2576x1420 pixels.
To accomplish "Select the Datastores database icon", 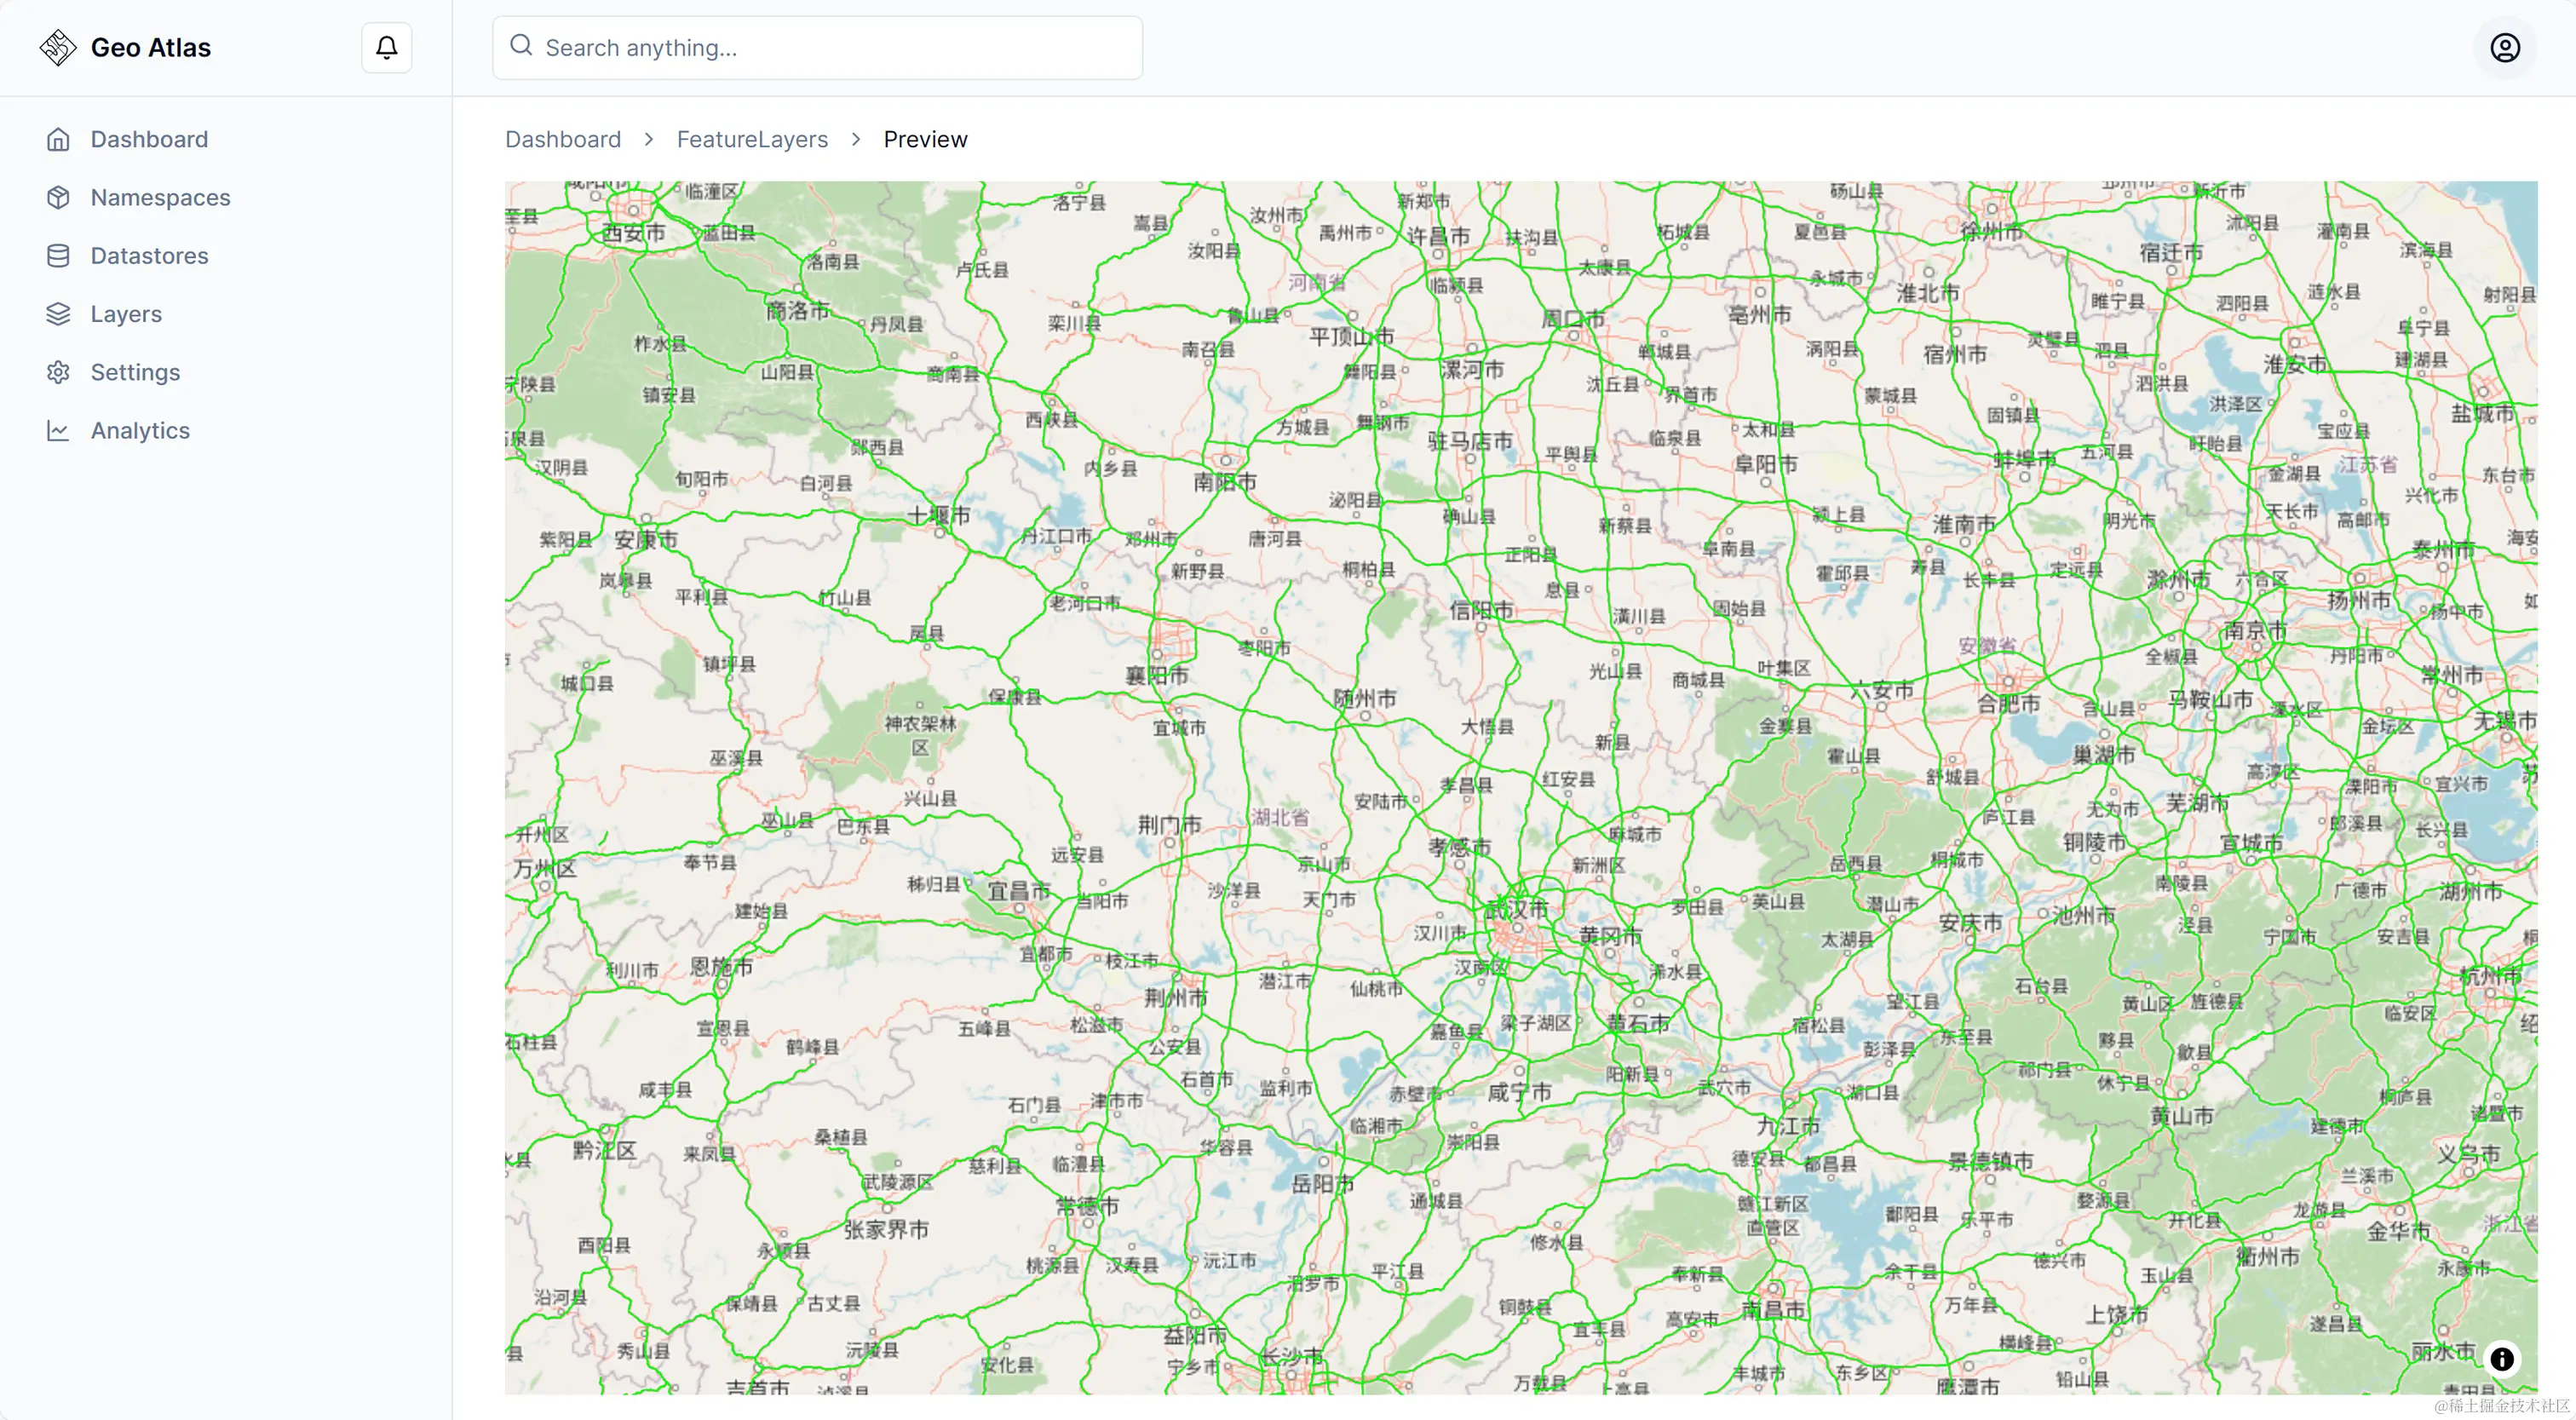I will click(58, 255).
